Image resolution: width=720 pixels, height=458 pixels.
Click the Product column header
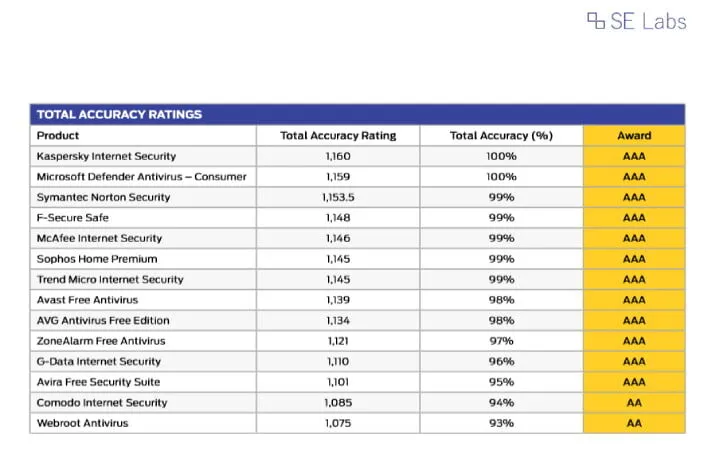click(58, 136)
